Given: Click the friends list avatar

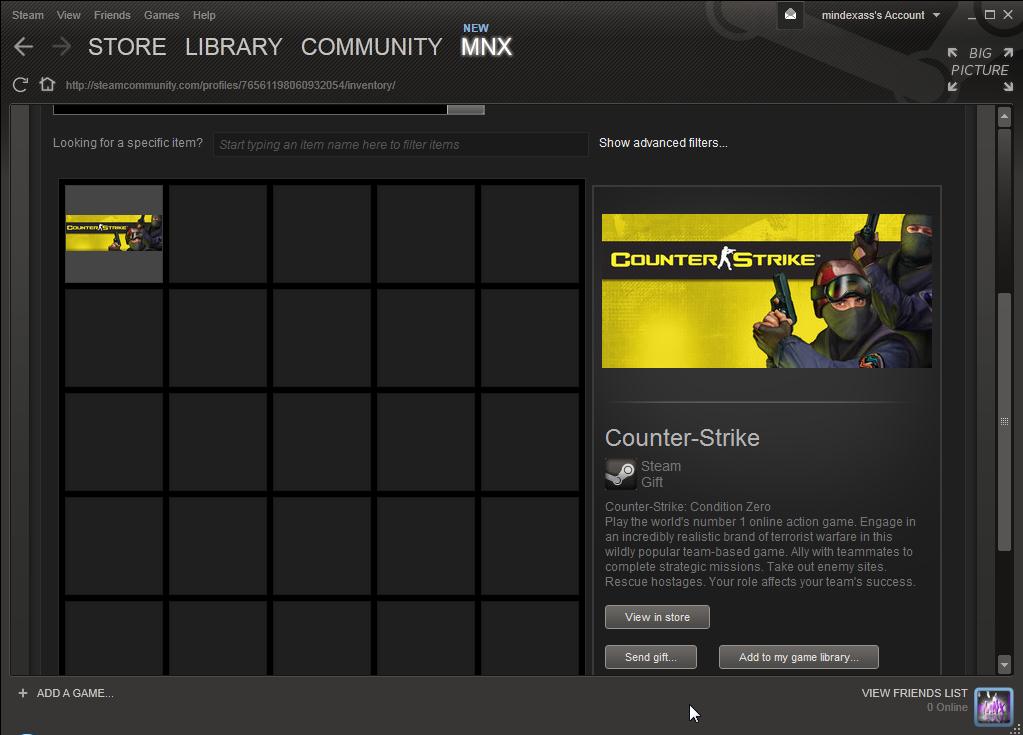Looking at the screenshot, I should tap(993, 706).
